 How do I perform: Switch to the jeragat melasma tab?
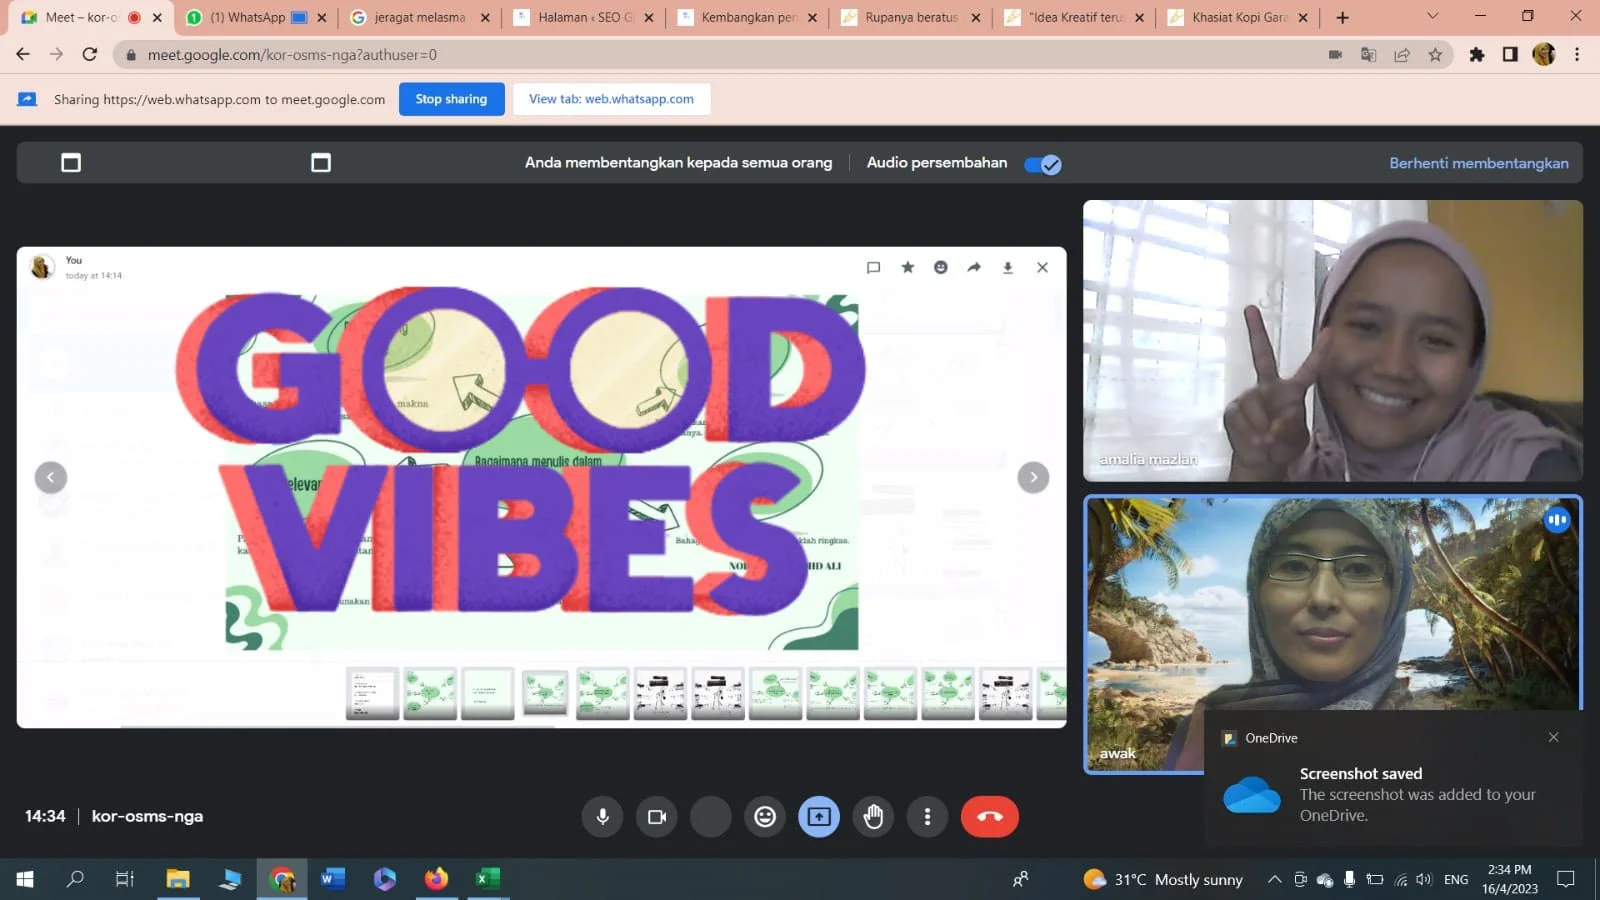pos(420,17)
